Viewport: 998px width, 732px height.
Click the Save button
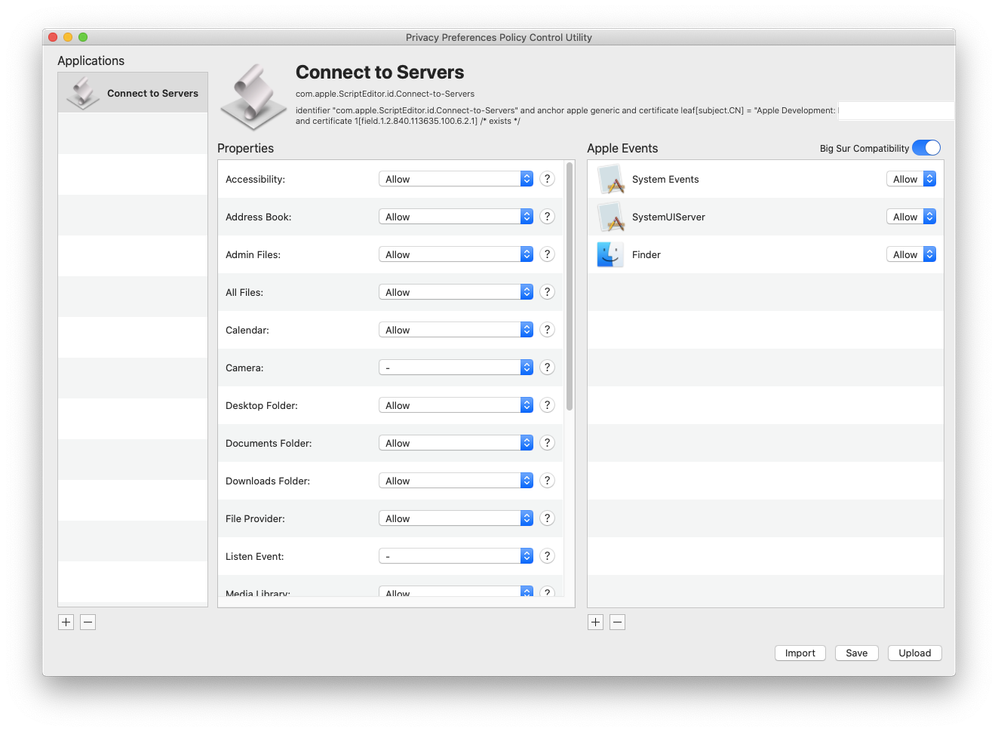[857, 652]
